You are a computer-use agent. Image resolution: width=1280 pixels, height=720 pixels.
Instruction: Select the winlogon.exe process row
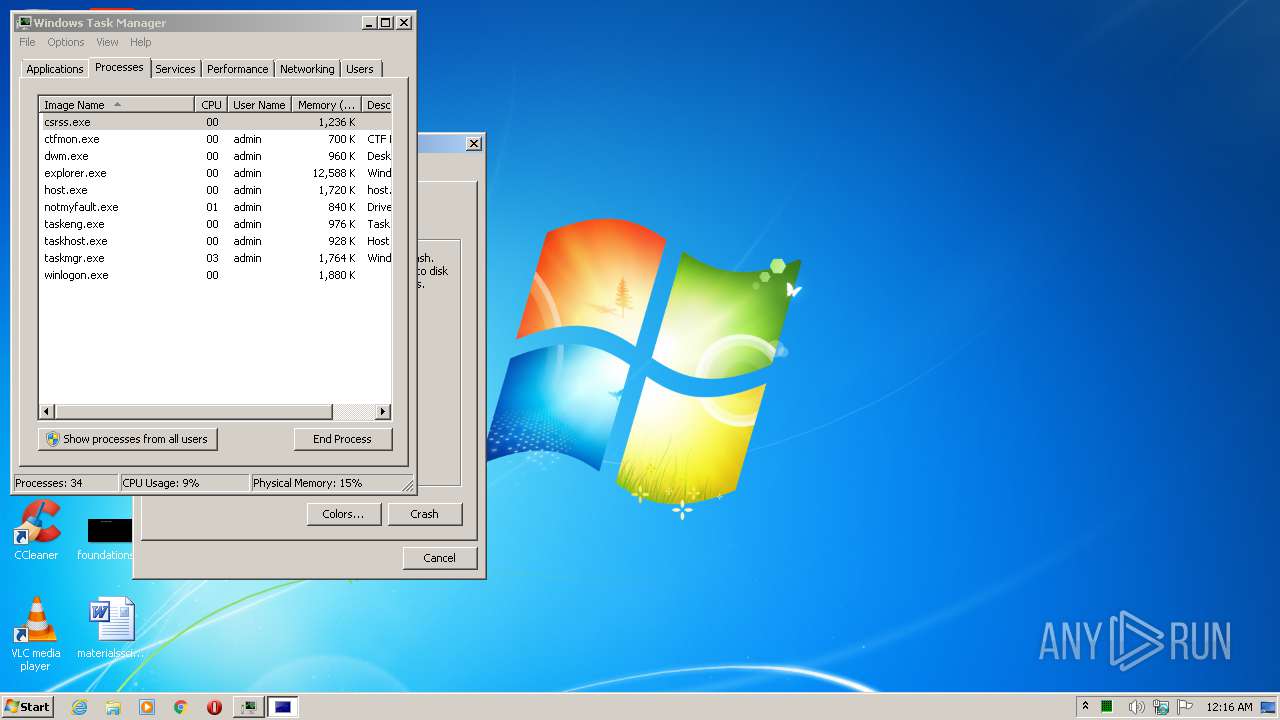click(215, 275)
